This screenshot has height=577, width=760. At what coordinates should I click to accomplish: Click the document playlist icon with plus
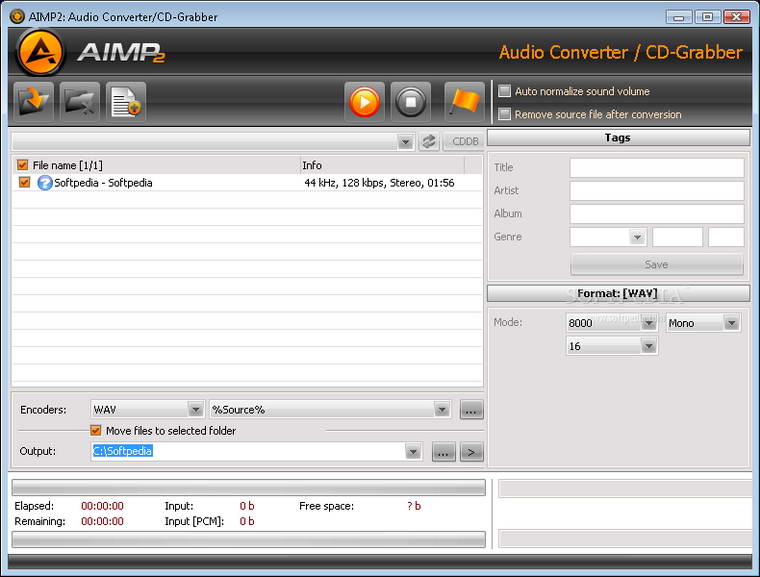[x=126, y=102]
